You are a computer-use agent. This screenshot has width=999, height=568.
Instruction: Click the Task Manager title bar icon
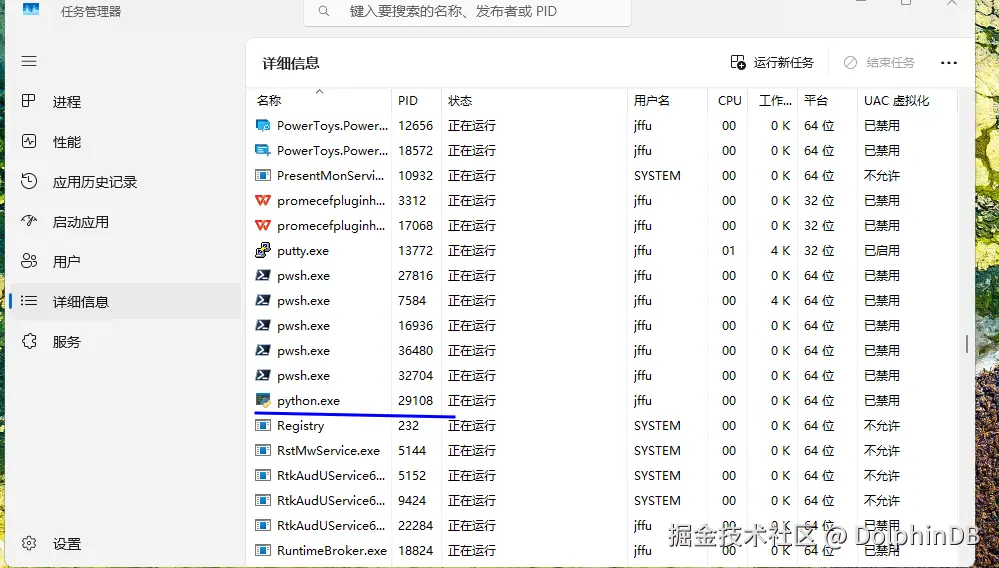31,9
